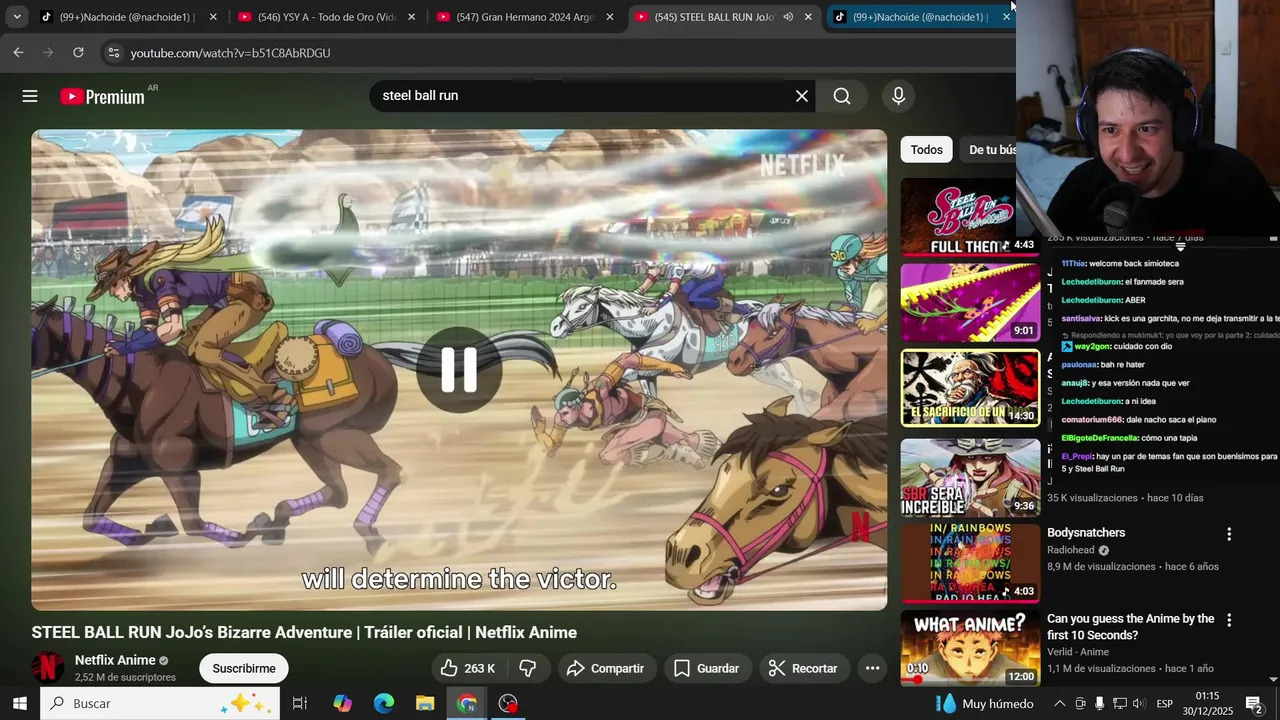The height and width of the screenshot is (720, 1280).
Task: Open the Netflix Anime channel name
Action: (115, 660)
